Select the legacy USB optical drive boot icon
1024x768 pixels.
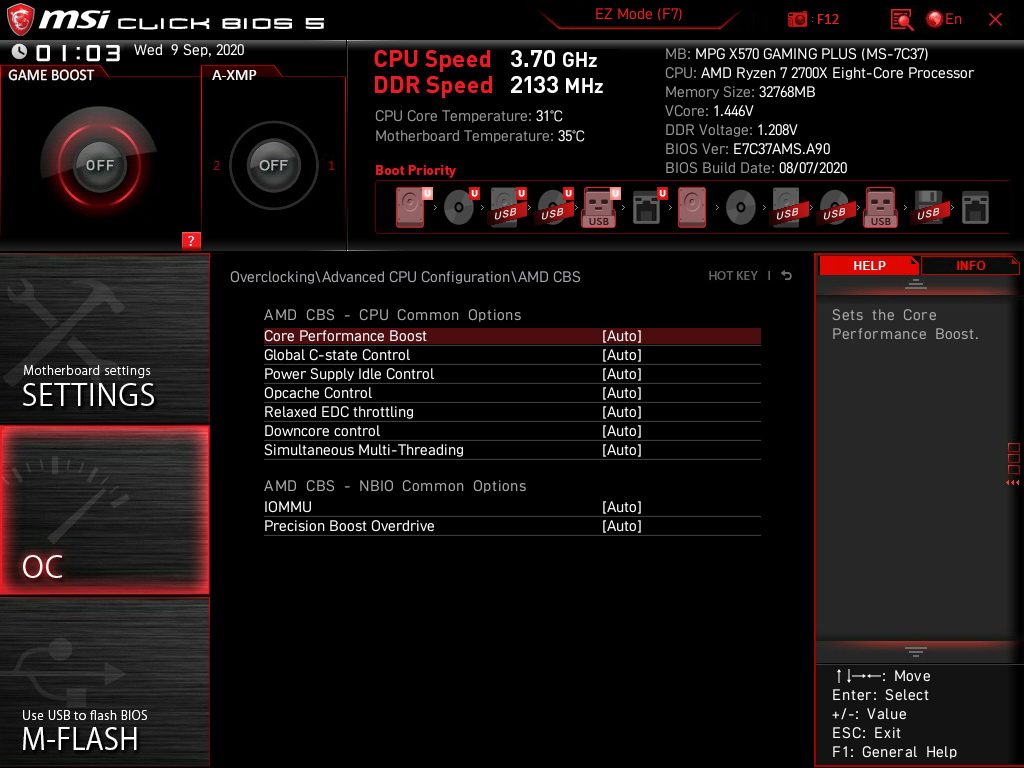click(834, 208)
